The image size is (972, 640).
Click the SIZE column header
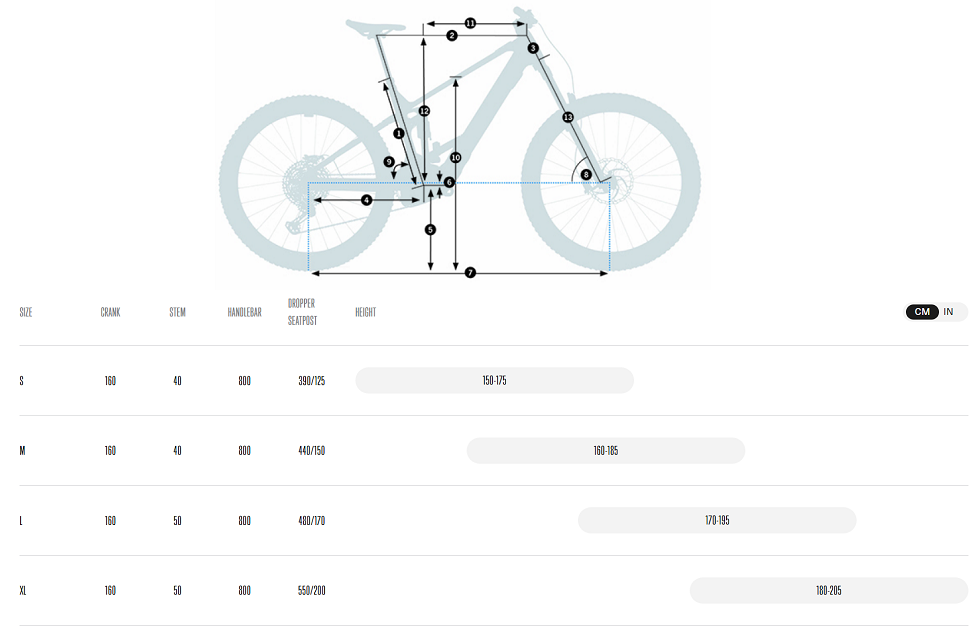(x=25, y=312)
